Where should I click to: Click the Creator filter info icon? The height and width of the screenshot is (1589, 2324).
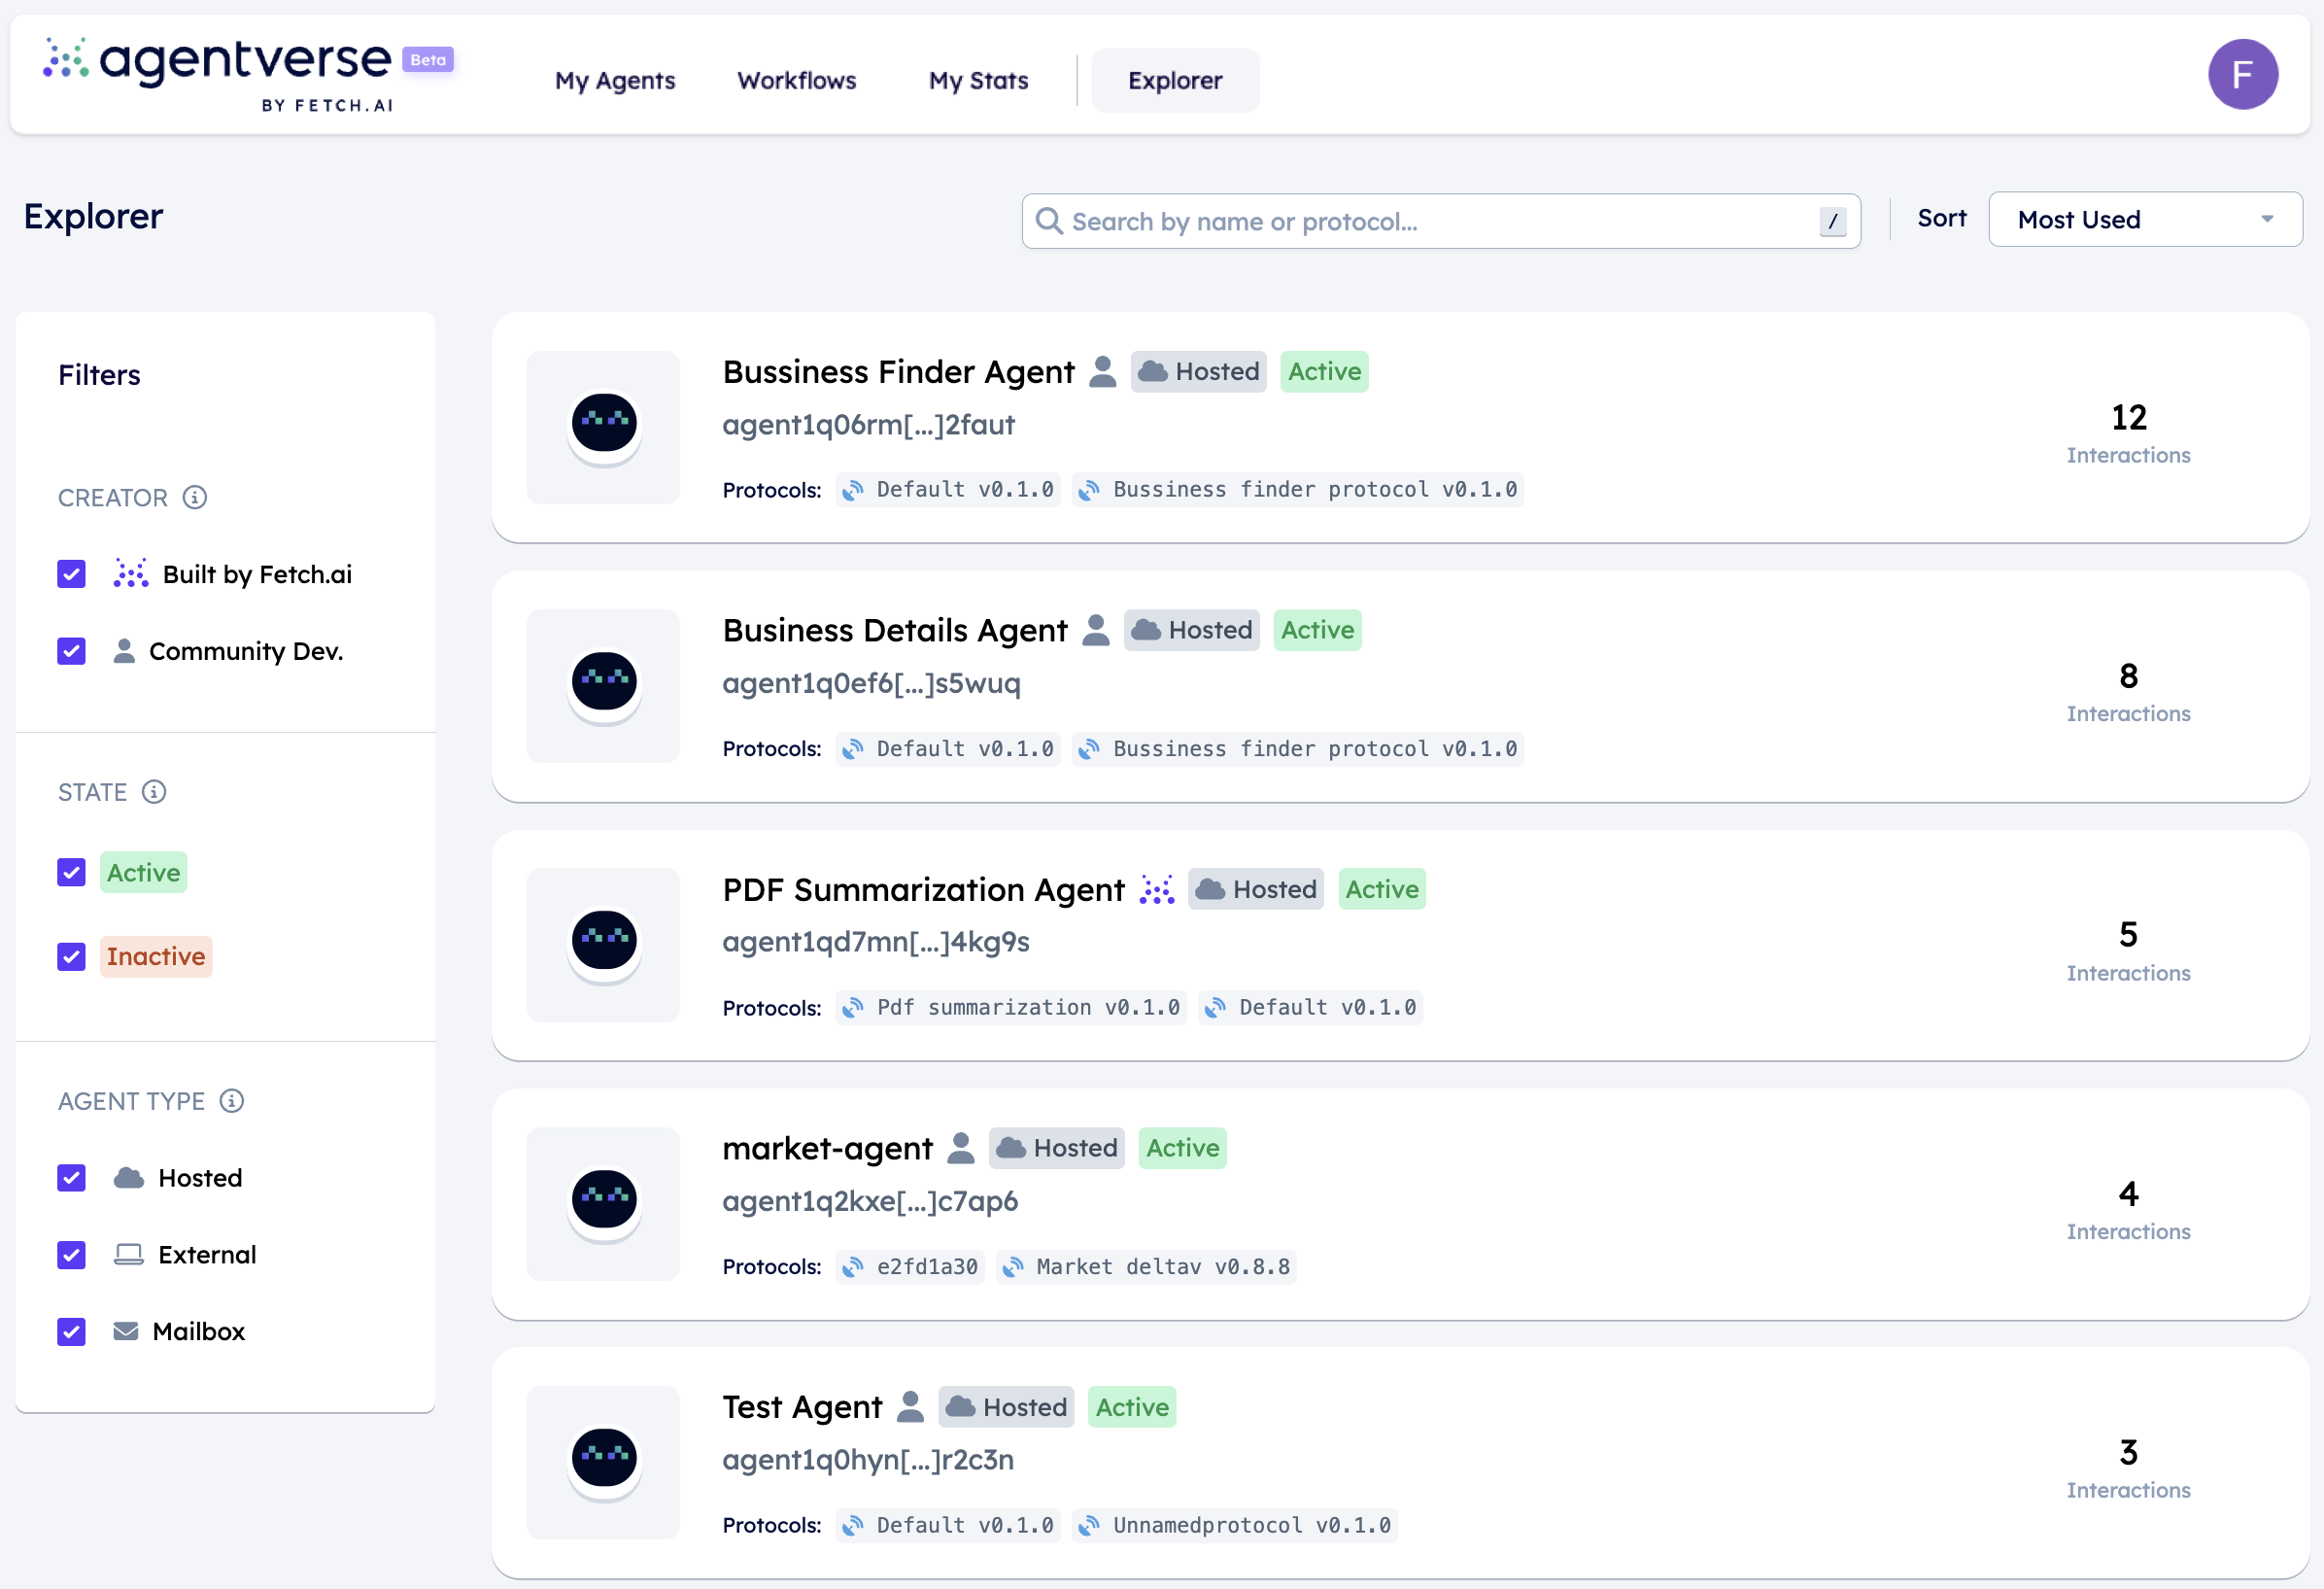click(x=195, y=497)
